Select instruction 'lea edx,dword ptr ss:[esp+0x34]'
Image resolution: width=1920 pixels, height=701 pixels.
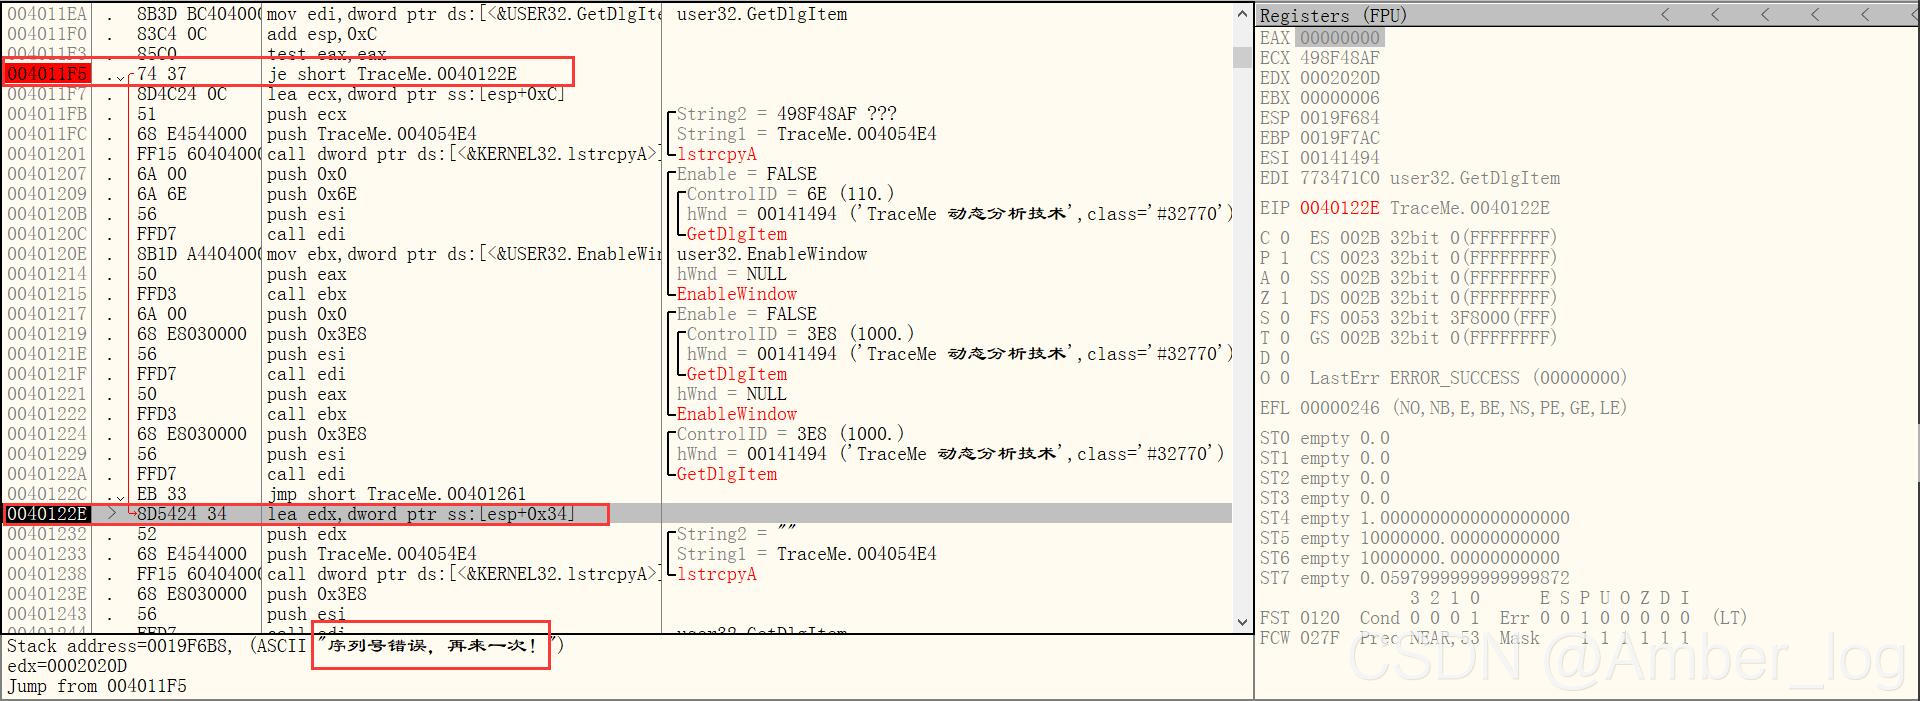pos(421,514)
